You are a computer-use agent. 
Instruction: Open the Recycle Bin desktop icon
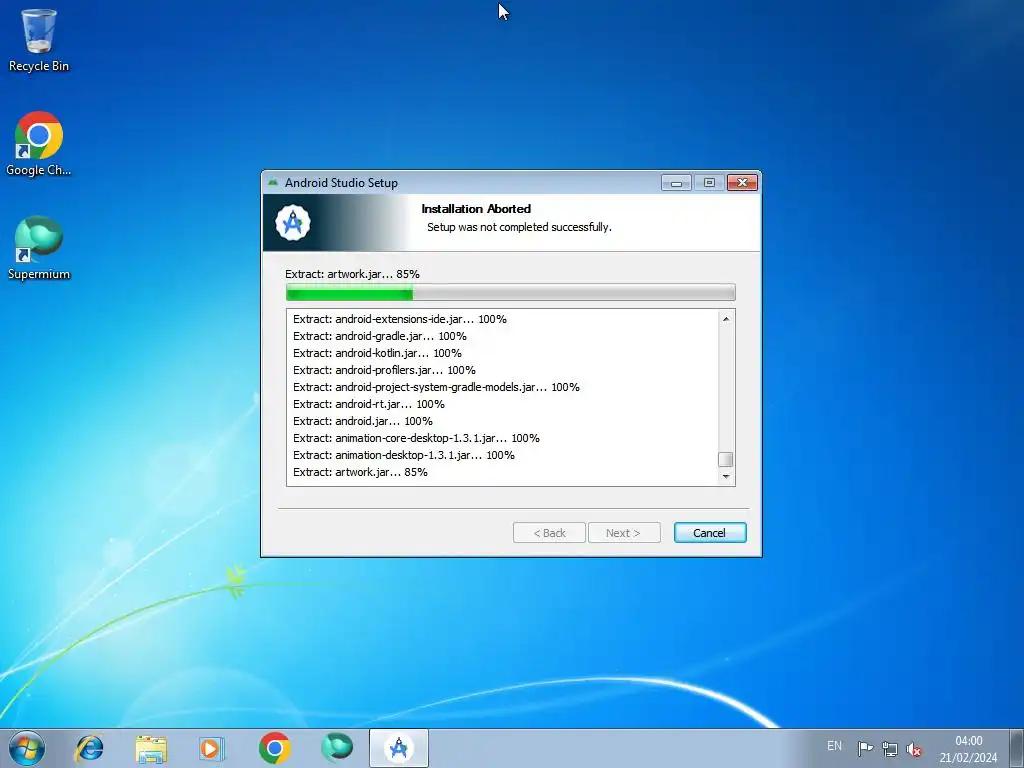(39, 40)
